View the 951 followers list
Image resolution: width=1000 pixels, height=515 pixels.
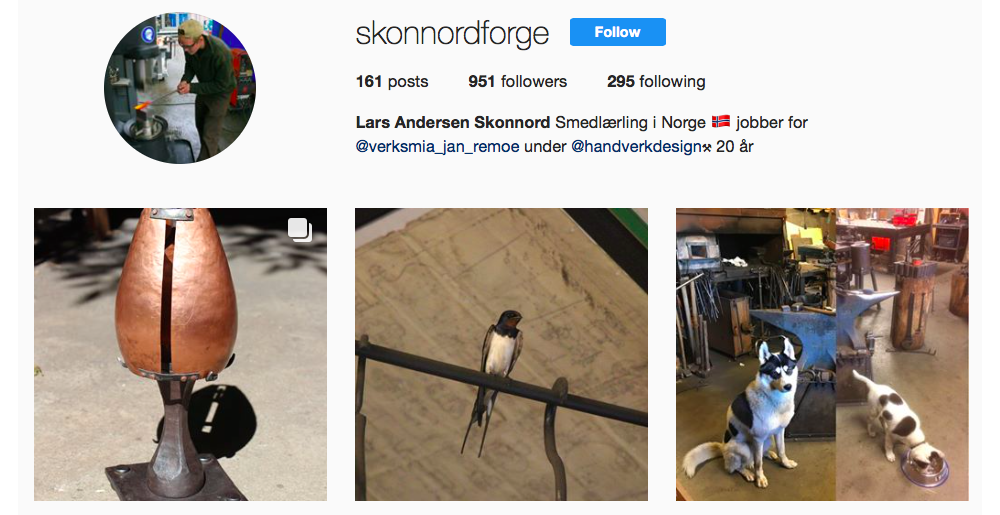coord(517,82)
